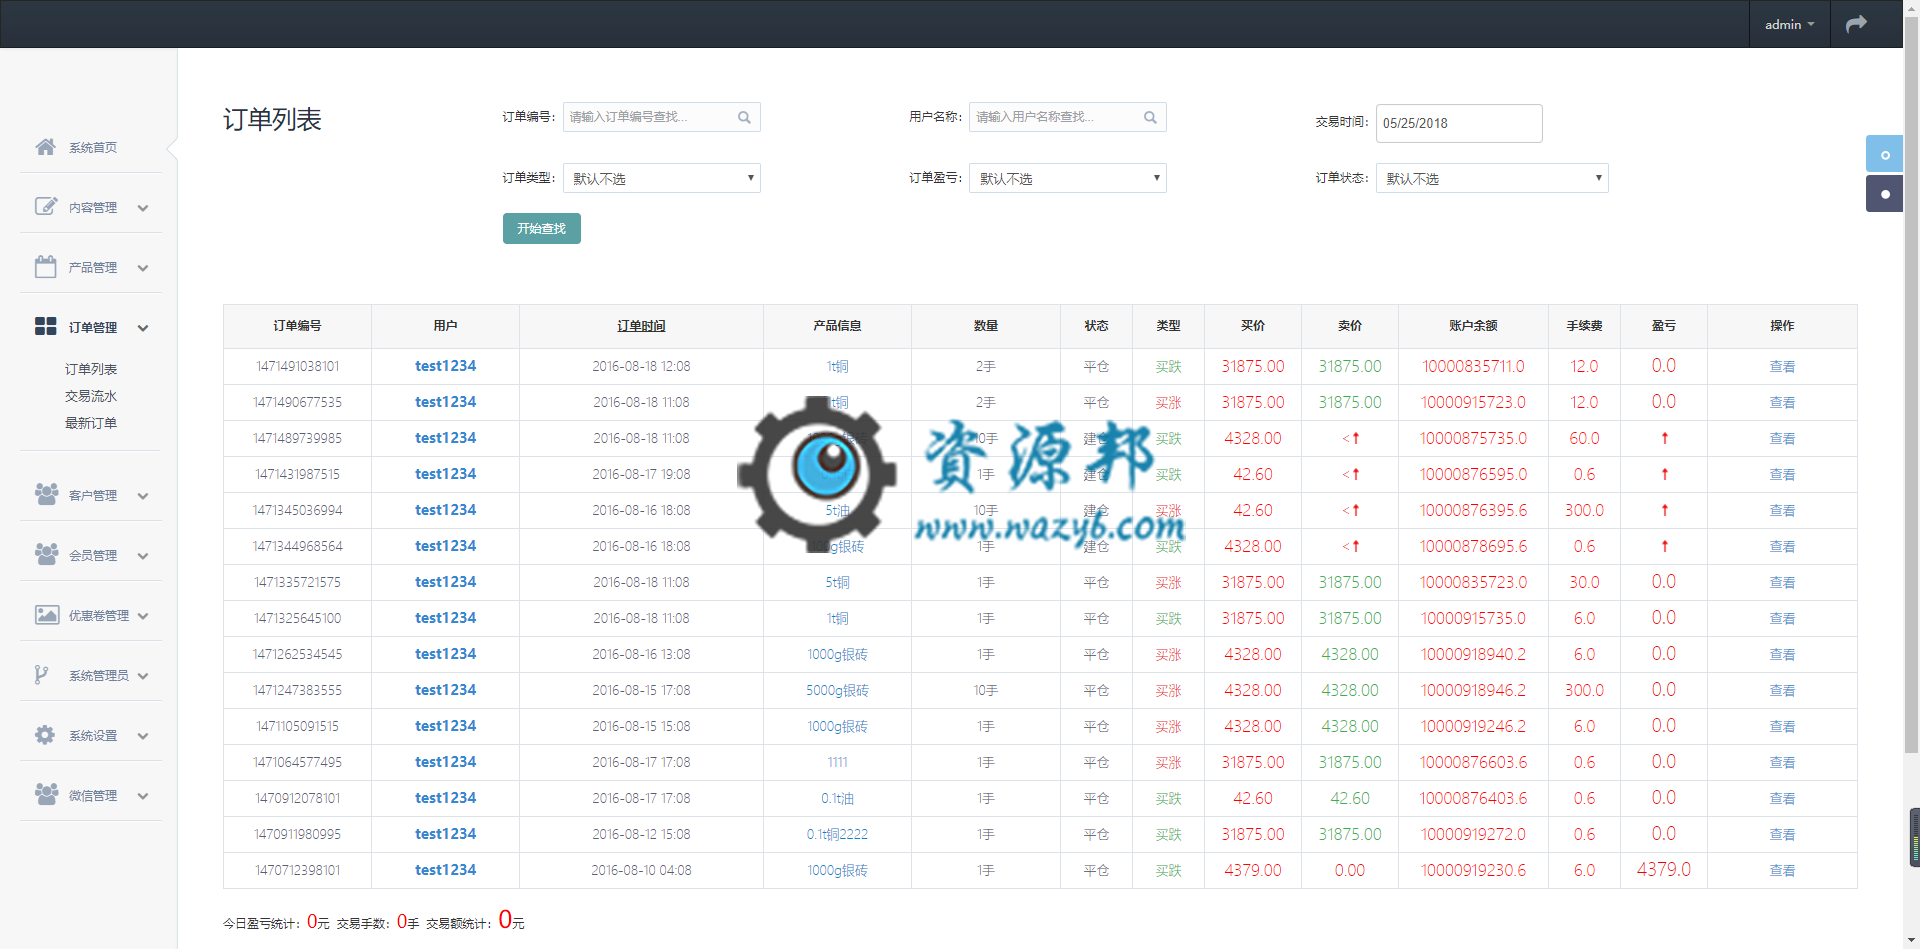Select the 微信管理 menu item

[x=93, y=795]
